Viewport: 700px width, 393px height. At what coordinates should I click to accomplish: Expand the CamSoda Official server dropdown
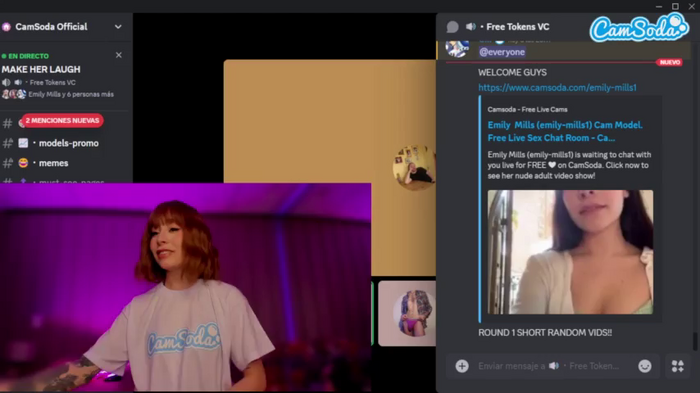[118, 27]
